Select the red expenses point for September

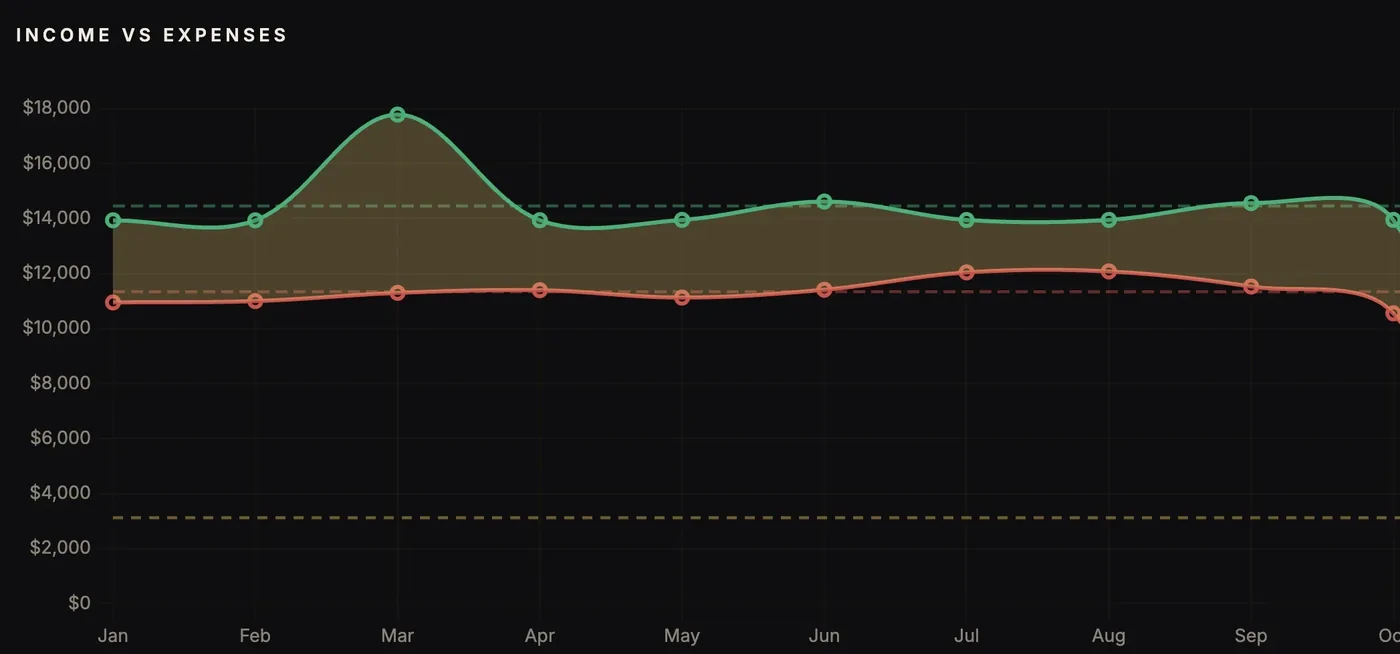point(1251,287)
